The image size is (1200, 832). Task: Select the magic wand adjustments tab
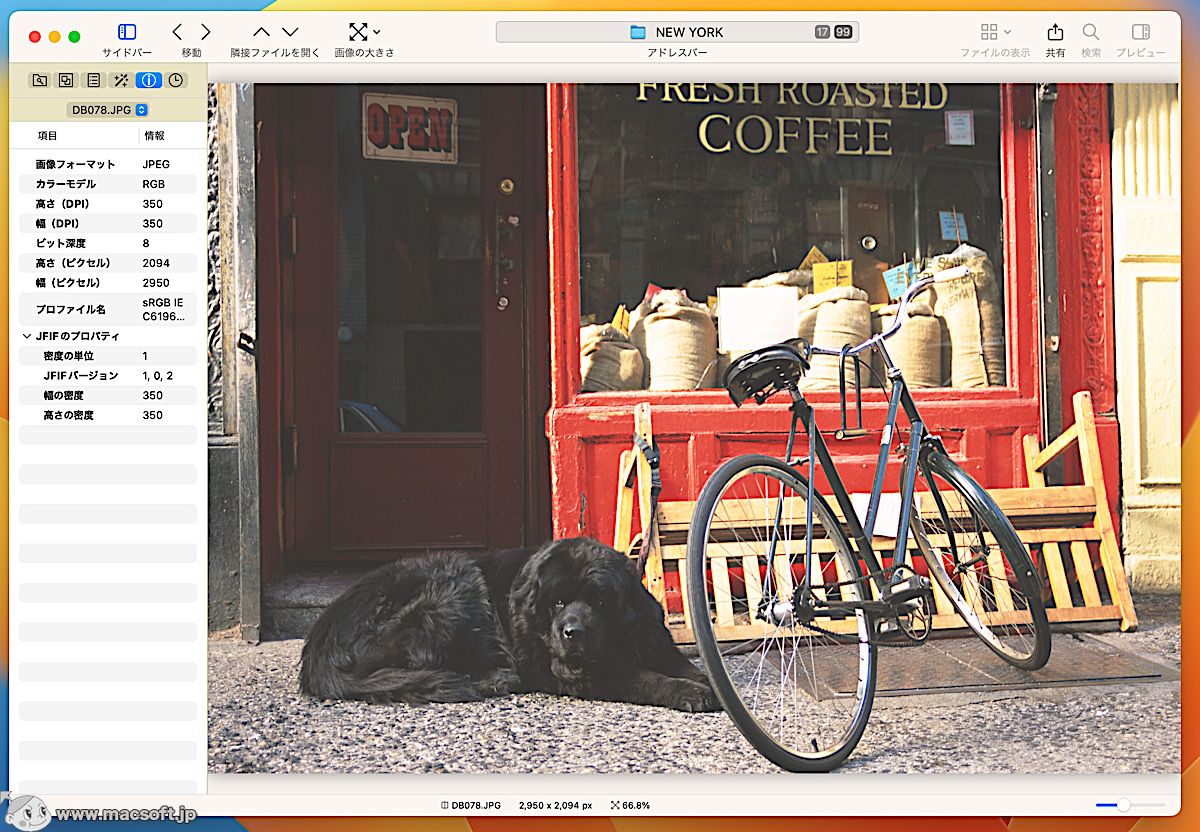121,80
